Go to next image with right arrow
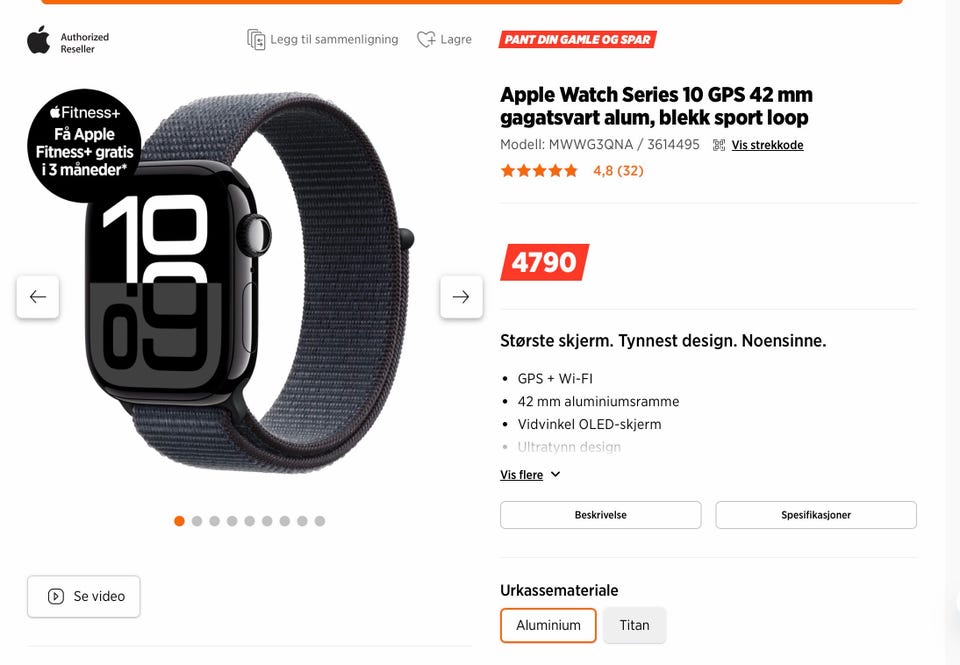This screenshot has width=960, height=665. point(461,297)
